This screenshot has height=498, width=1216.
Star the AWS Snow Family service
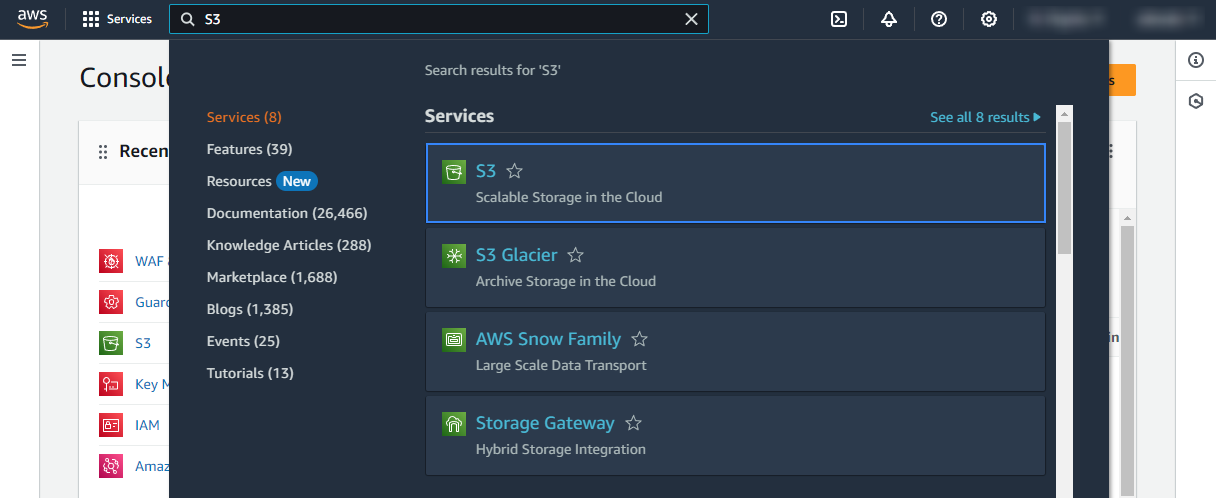pyautogui.click(x=639, y=340)
